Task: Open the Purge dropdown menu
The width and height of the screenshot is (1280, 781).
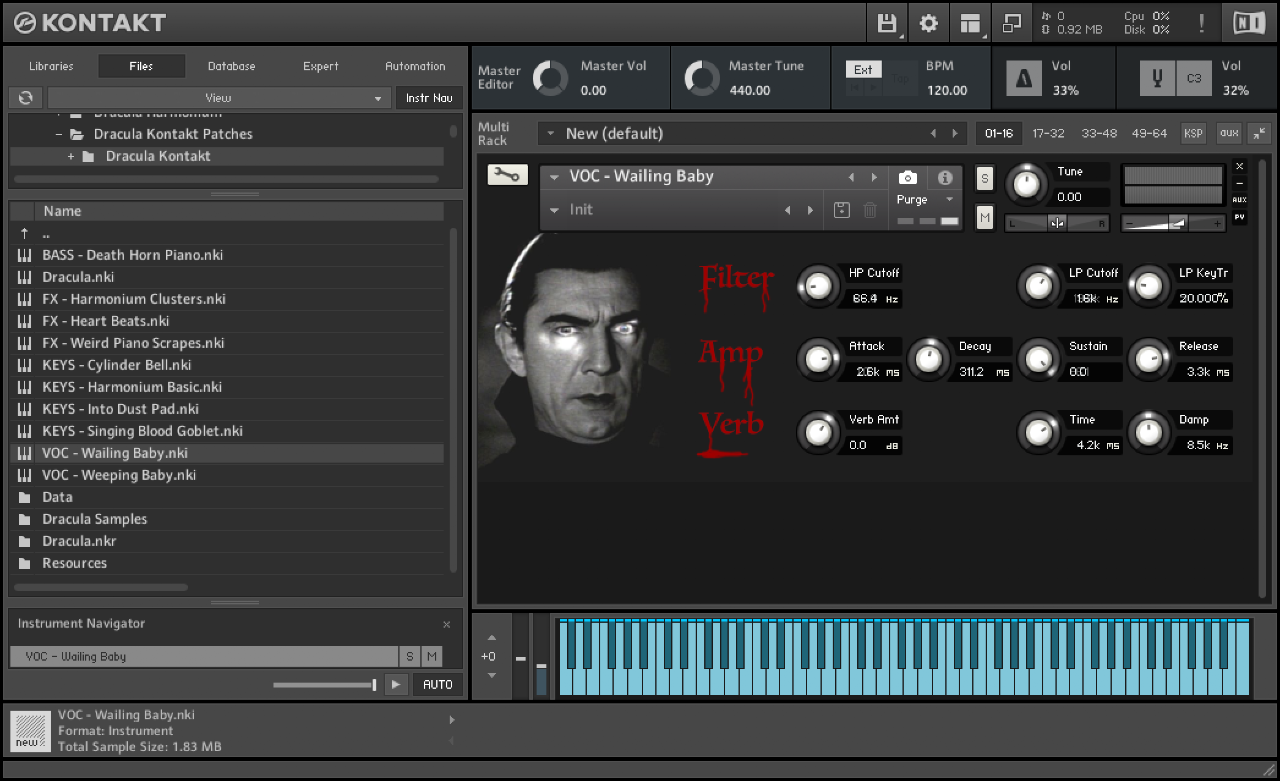Action: click(926, 199)
